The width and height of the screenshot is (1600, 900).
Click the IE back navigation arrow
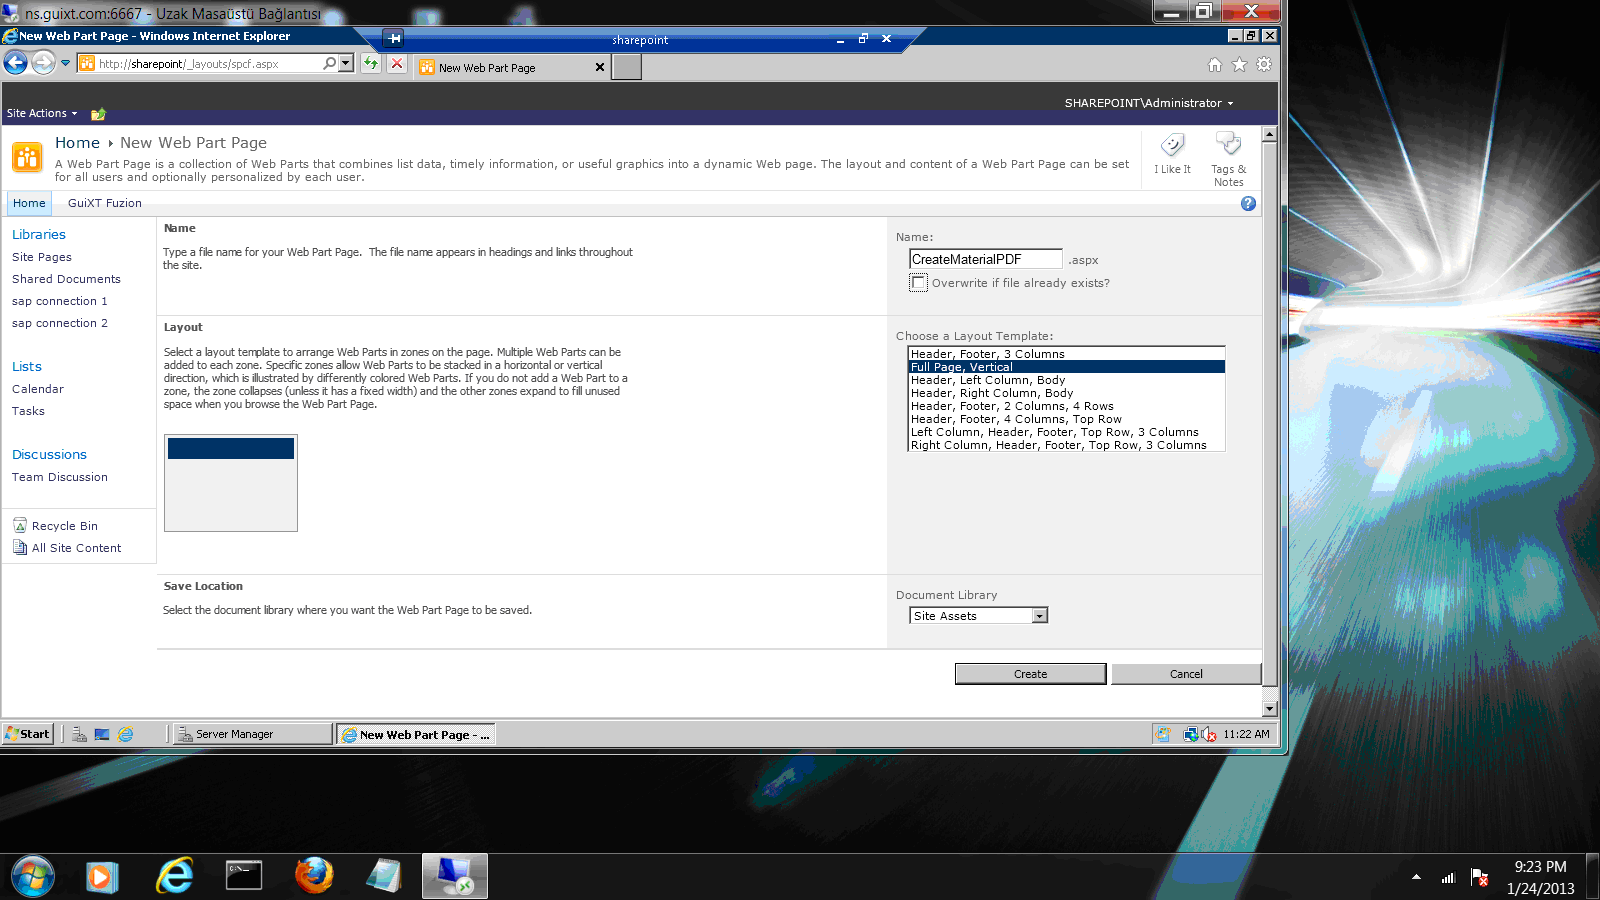point(15,63)
